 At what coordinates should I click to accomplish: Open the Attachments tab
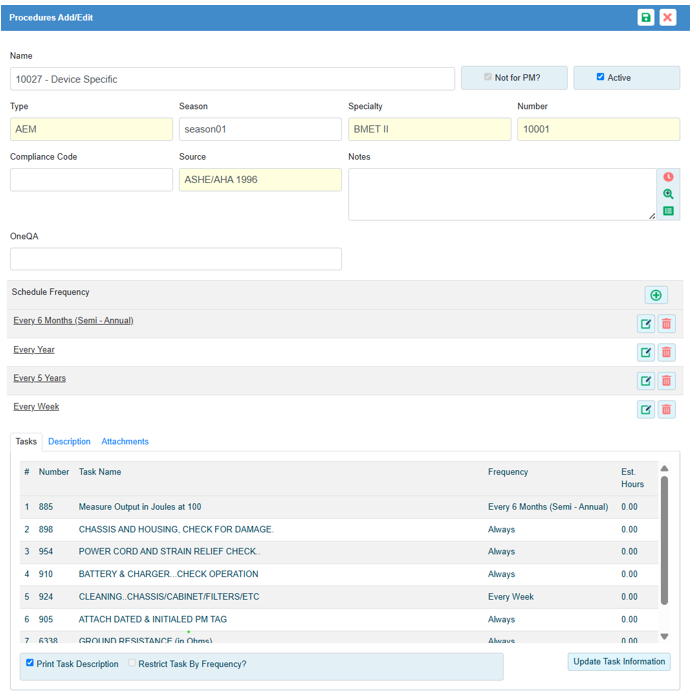(125, 442)
